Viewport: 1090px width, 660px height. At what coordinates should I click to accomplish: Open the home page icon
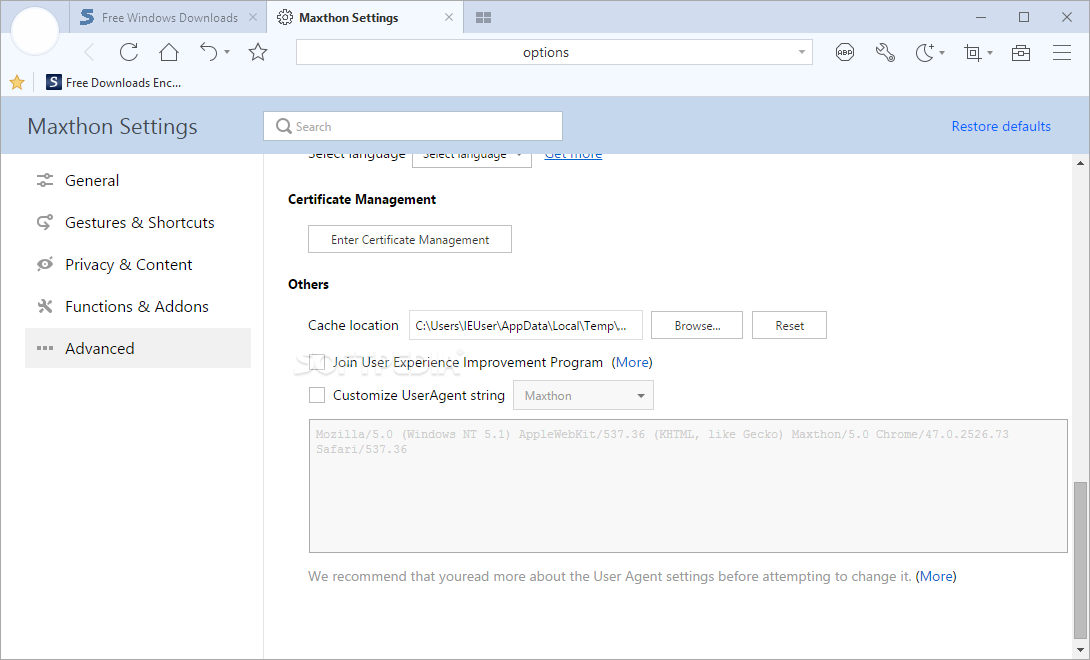point(169,52)
